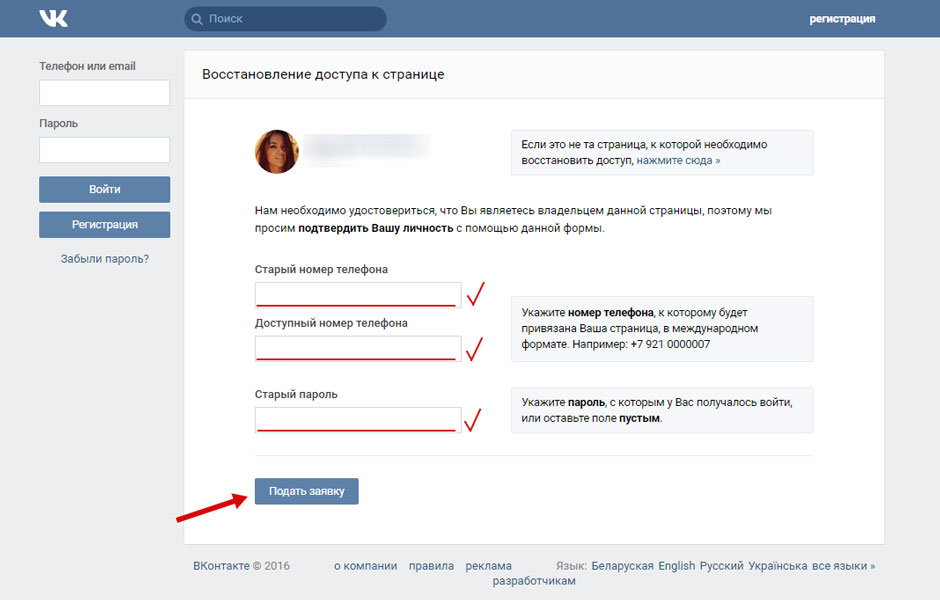The height and width of the screenshot is (600, 940).
Task: Click the VK logo icon
Action: coord(53,19)
